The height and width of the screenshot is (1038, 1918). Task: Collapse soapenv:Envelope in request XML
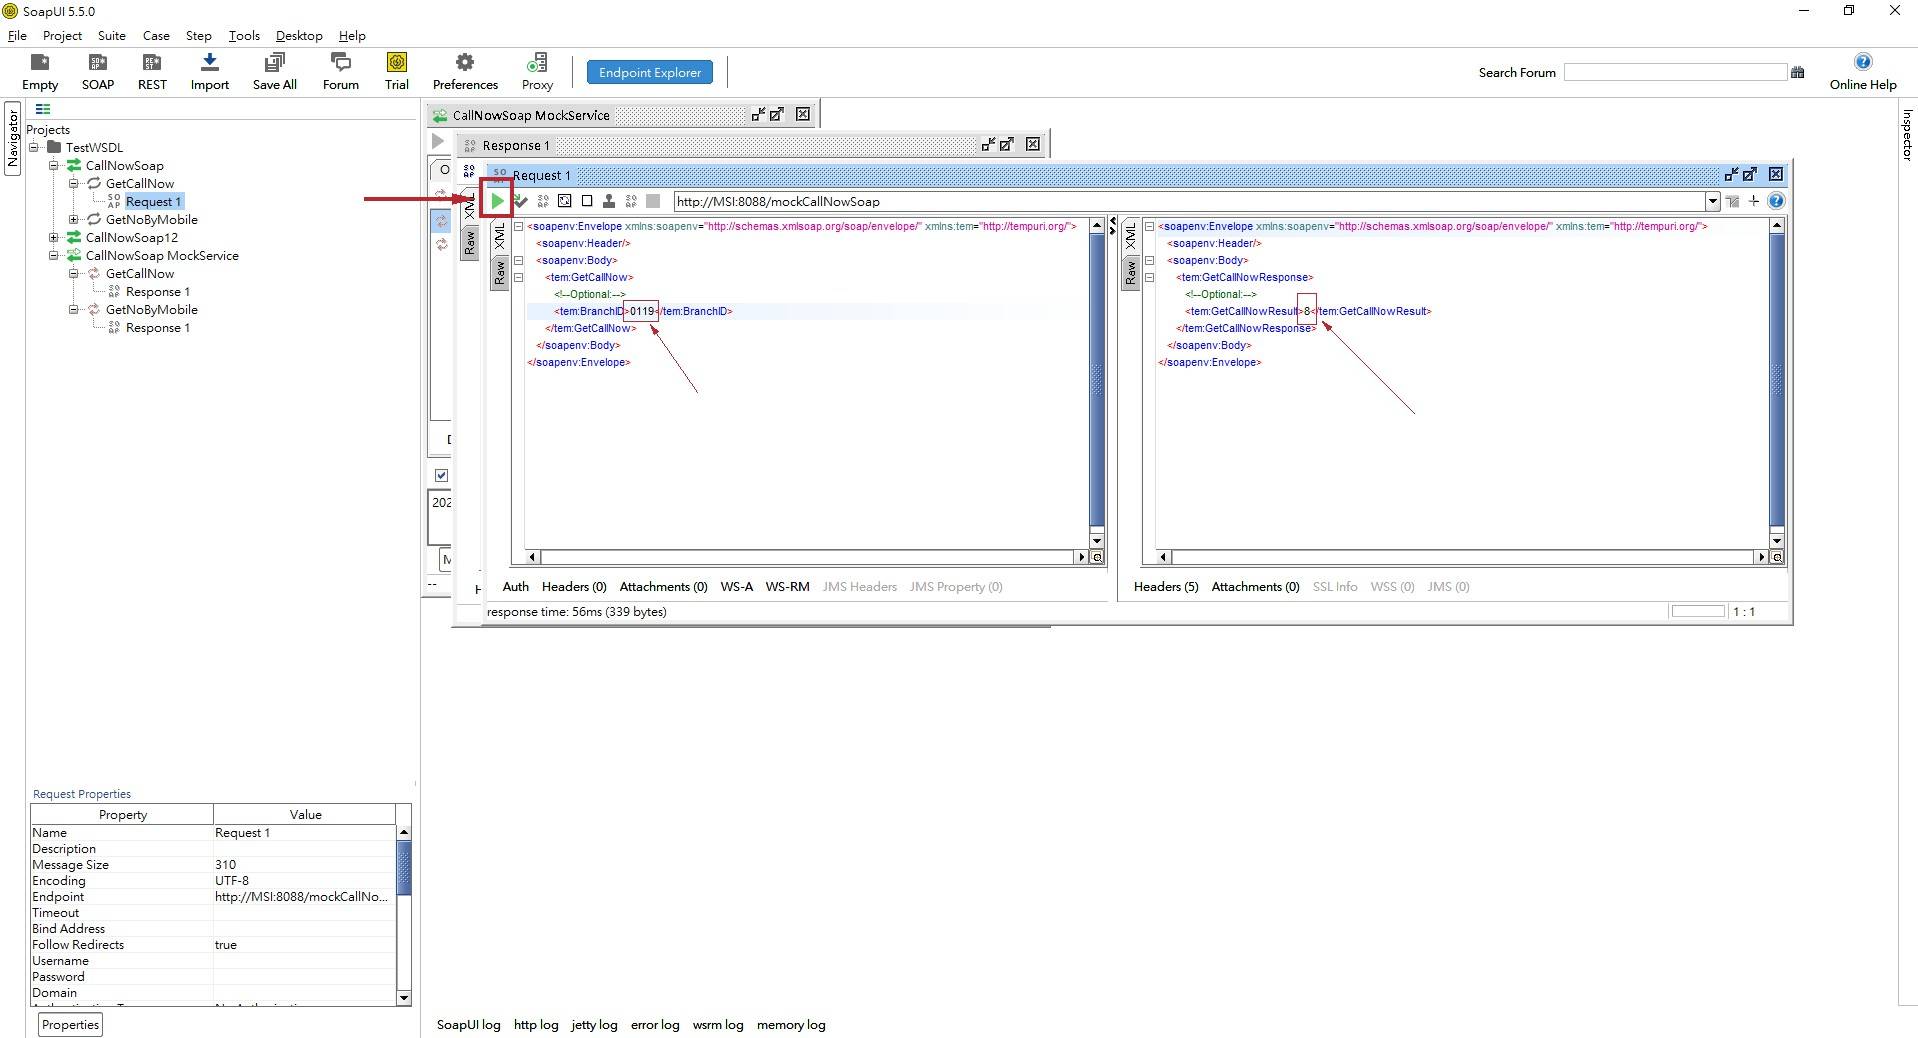(x=519, y=226)
